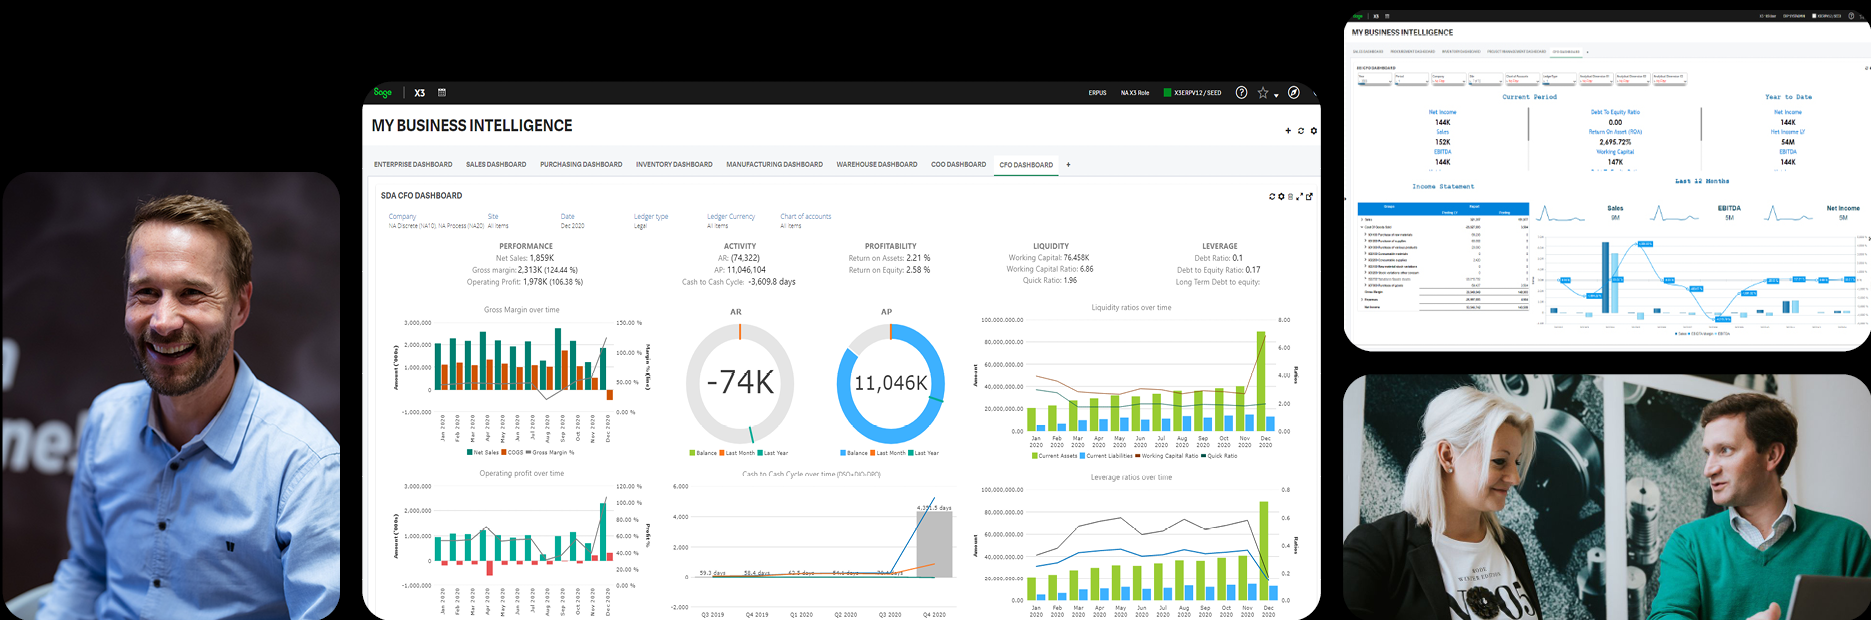The height and width of the screenshot is (620, 1871).
Task: Open the Company filter selector
Action: pyautogui.click(x=402, y=216)
